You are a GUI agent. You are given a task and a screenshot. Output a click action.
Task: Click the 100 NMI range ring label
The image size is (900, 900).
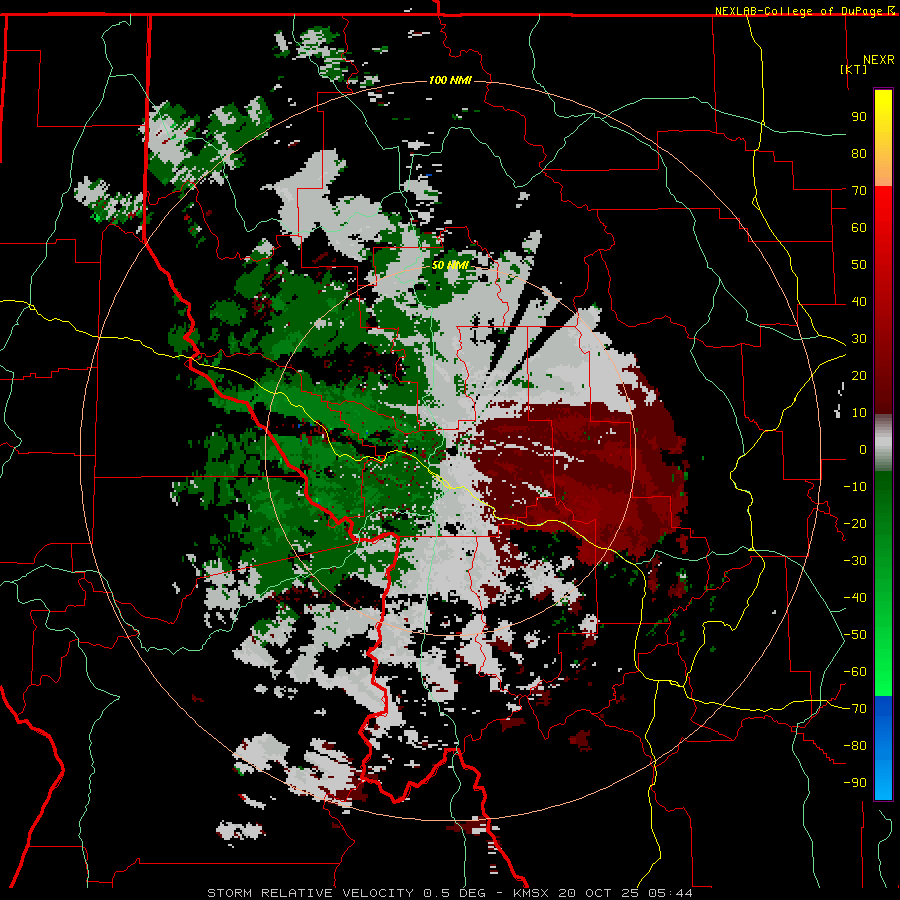[x=450, y=80]
